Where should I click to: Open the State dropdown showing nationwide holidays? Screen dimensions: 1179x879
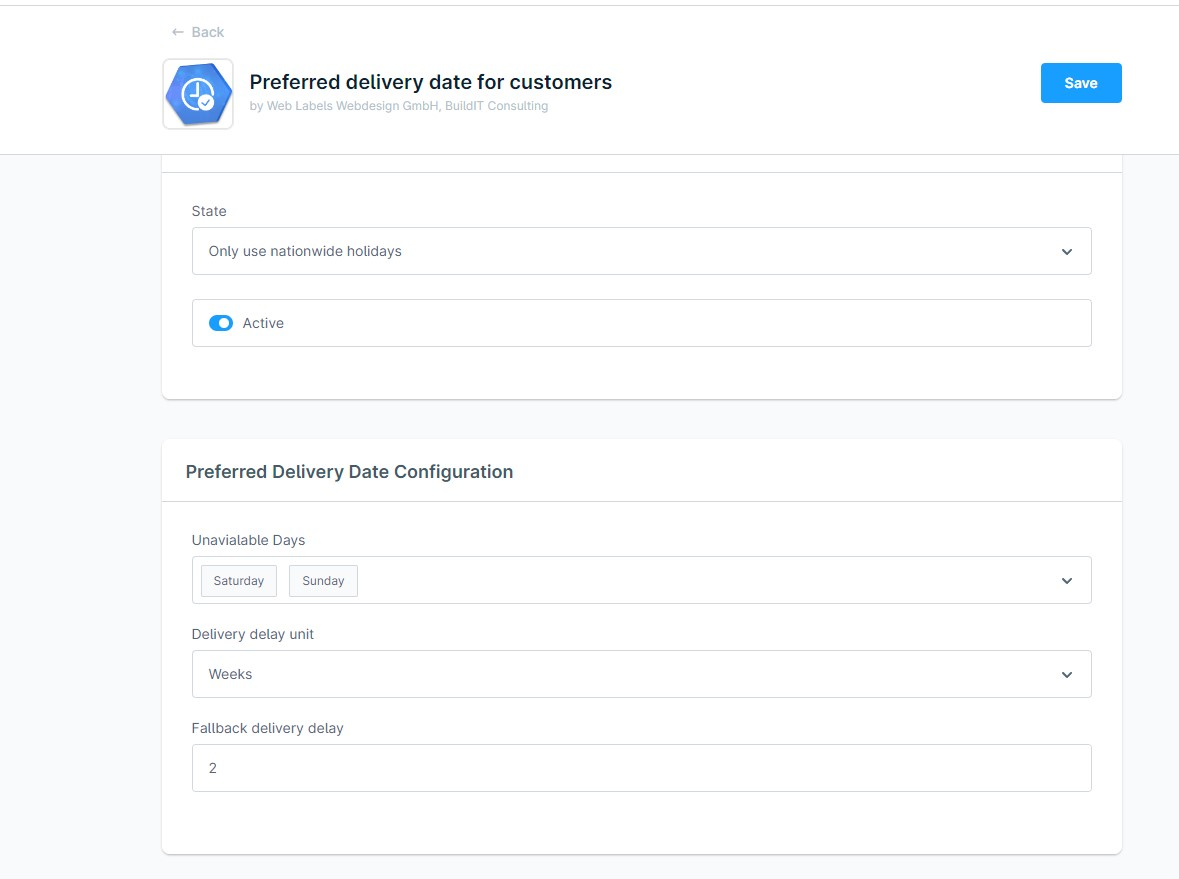tap(641, 251)
